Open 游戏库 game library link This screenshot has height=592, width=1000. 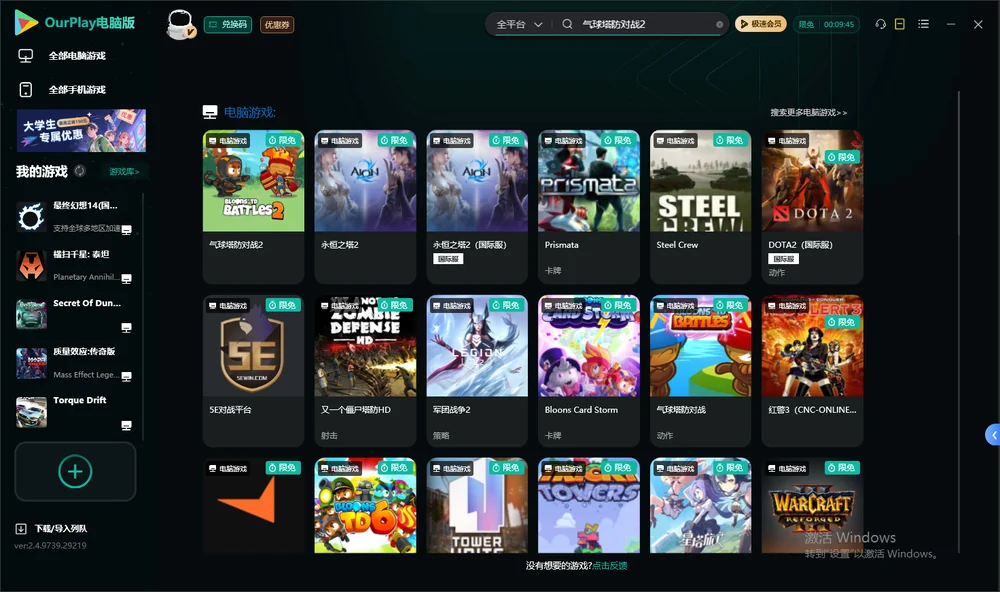click(x=124, y=172)
